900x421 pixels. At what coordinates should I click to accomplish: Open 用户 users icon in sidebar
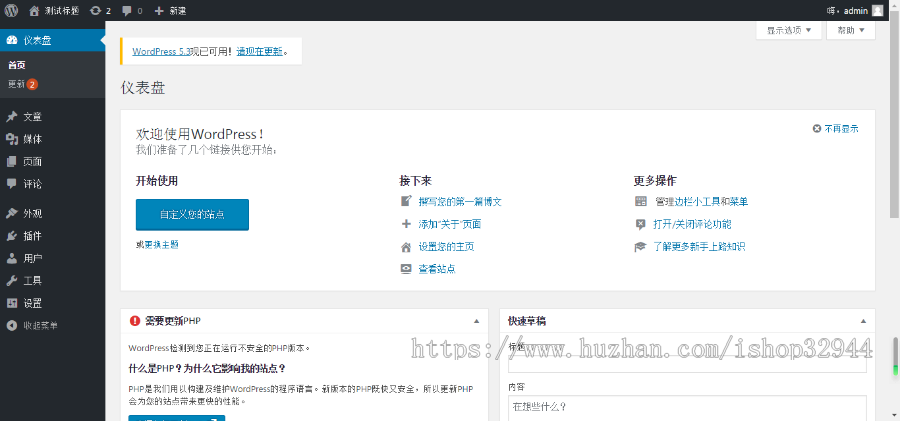[x=11, y=258]
